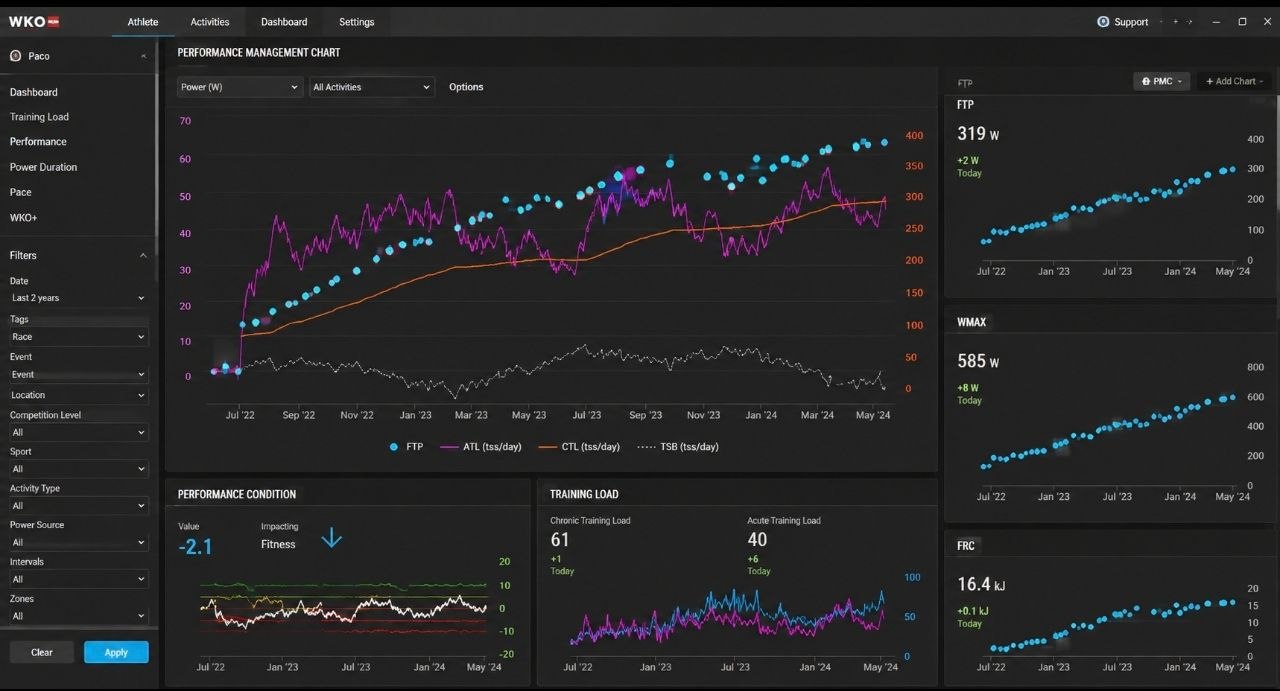Clear all filters
Screen dimensions: 1280x691
42,652
